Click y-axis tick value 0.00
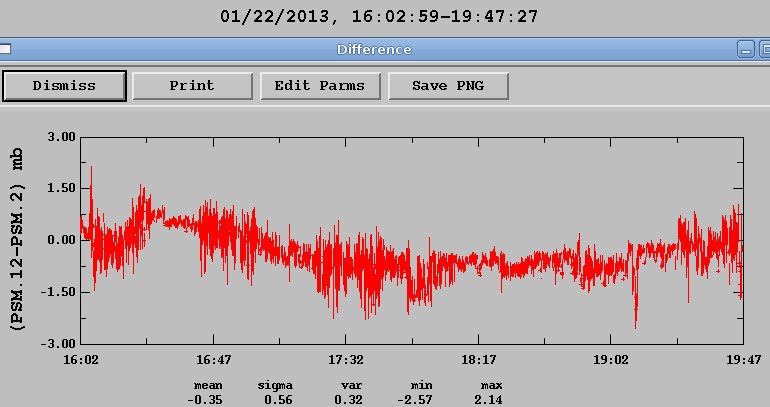The image size is (770, 407). click(61, 240)
